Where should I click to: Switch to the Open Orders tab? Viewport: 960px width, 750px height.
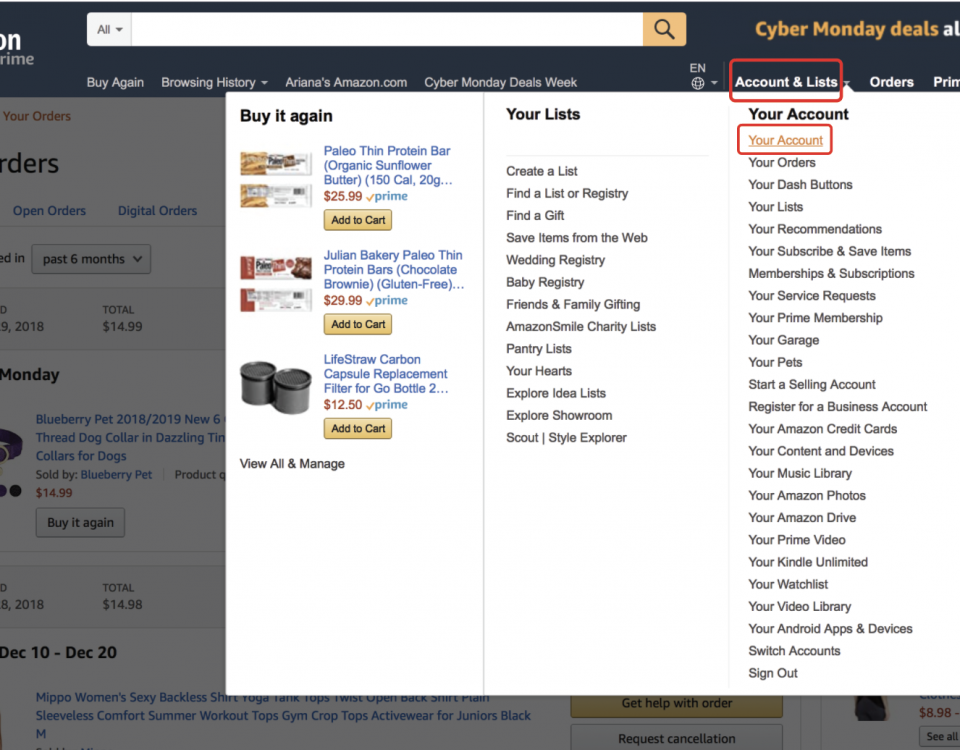[x=49, y=211]
